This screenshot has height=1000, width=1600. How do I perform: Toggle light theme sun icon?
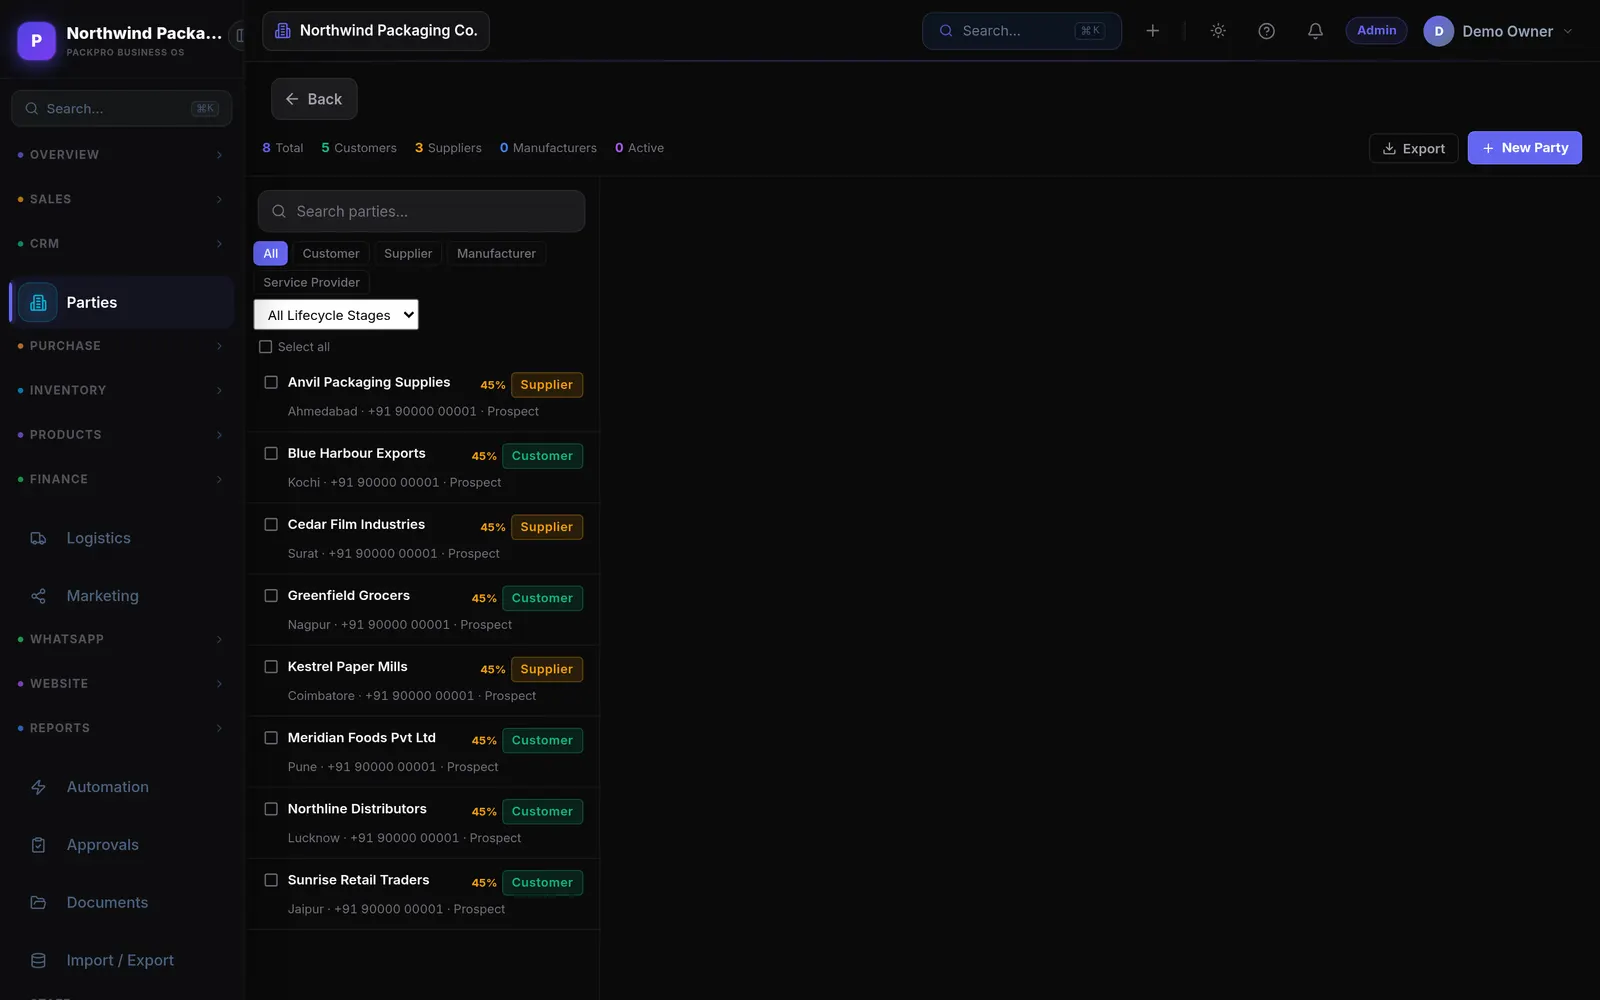1218,31
